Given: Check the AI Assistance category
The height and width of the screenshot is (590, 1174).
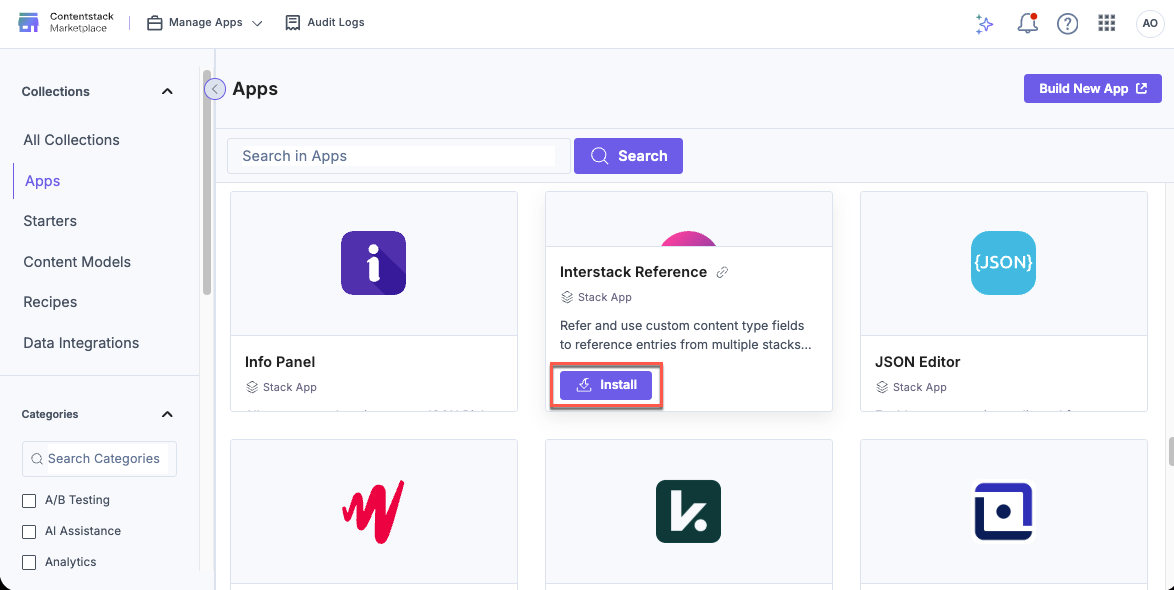Looking at the screenshot, I should click(29, 532).
